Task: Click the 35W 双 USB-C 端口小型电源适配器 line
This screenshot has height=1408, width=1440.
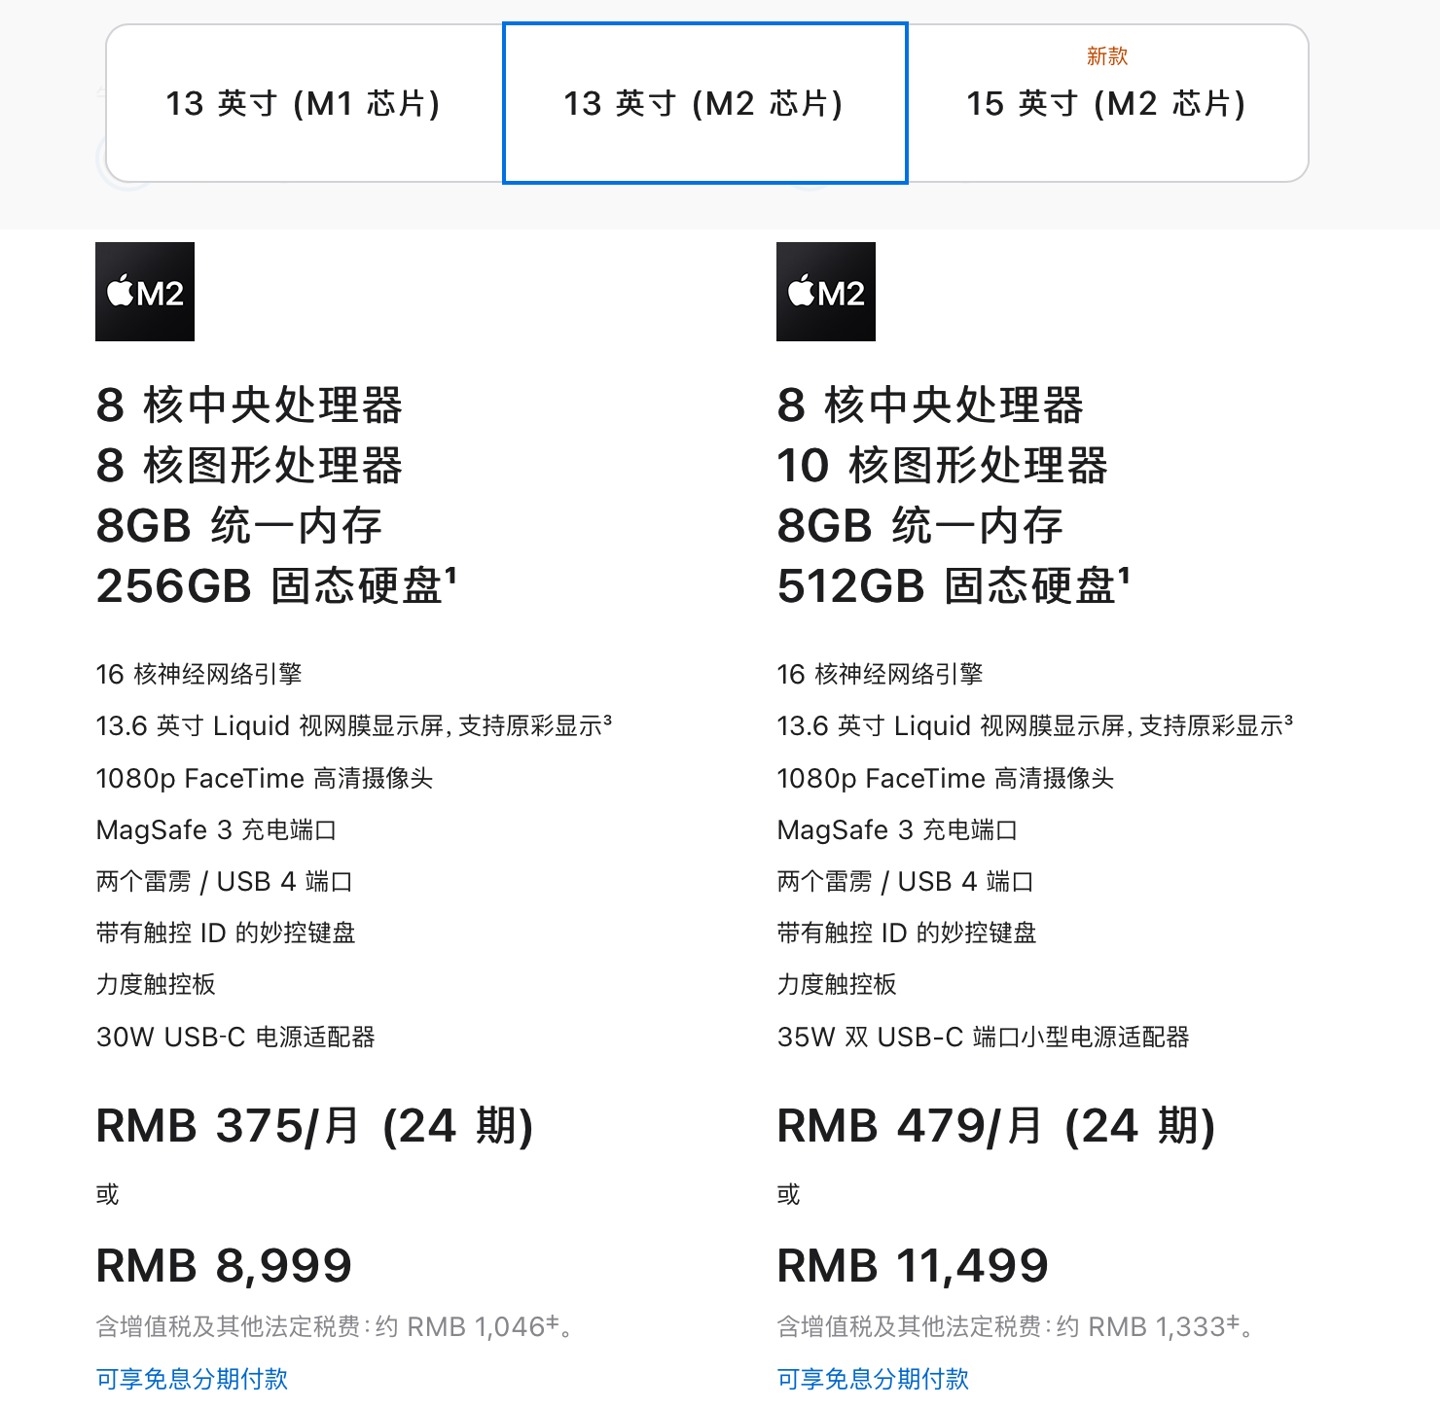Action: coord(983,1037)
